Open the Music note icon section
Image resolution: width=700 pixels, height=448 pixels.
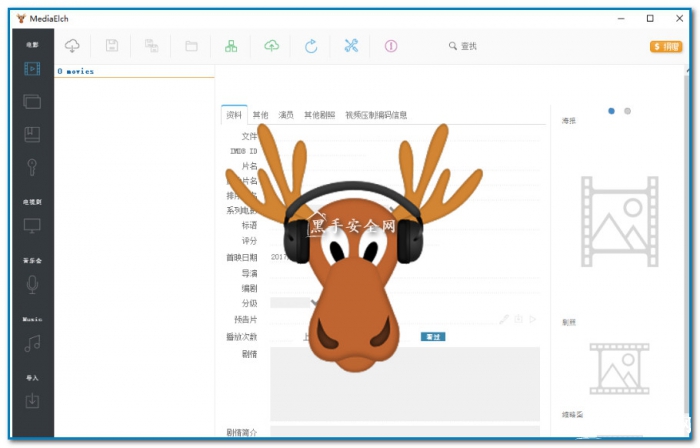32,344
